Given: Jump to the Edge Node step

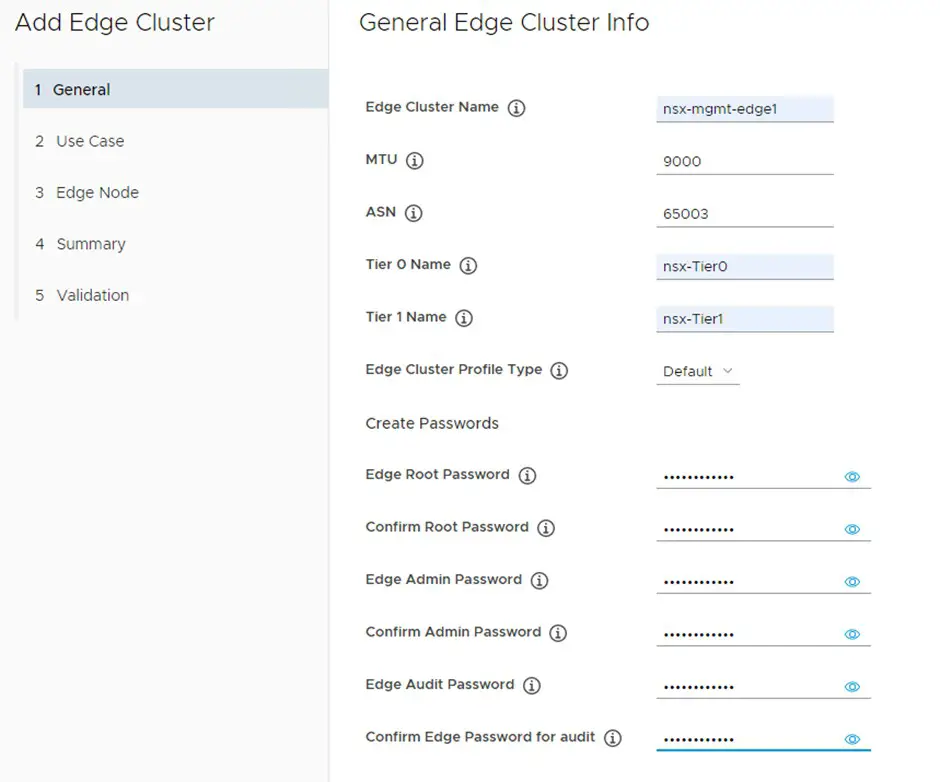Looking at the screenshot, I should [x=96, y=192].
